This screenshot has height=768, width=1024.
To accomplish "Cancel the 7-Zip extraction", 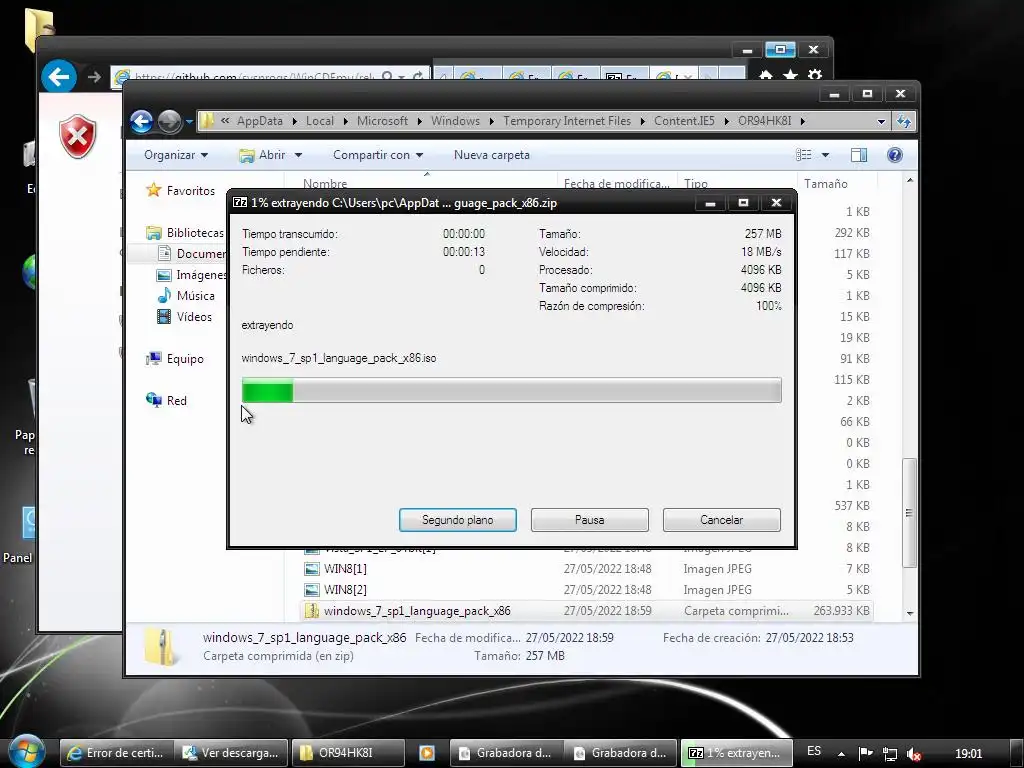I will click(x=721, y=520).
